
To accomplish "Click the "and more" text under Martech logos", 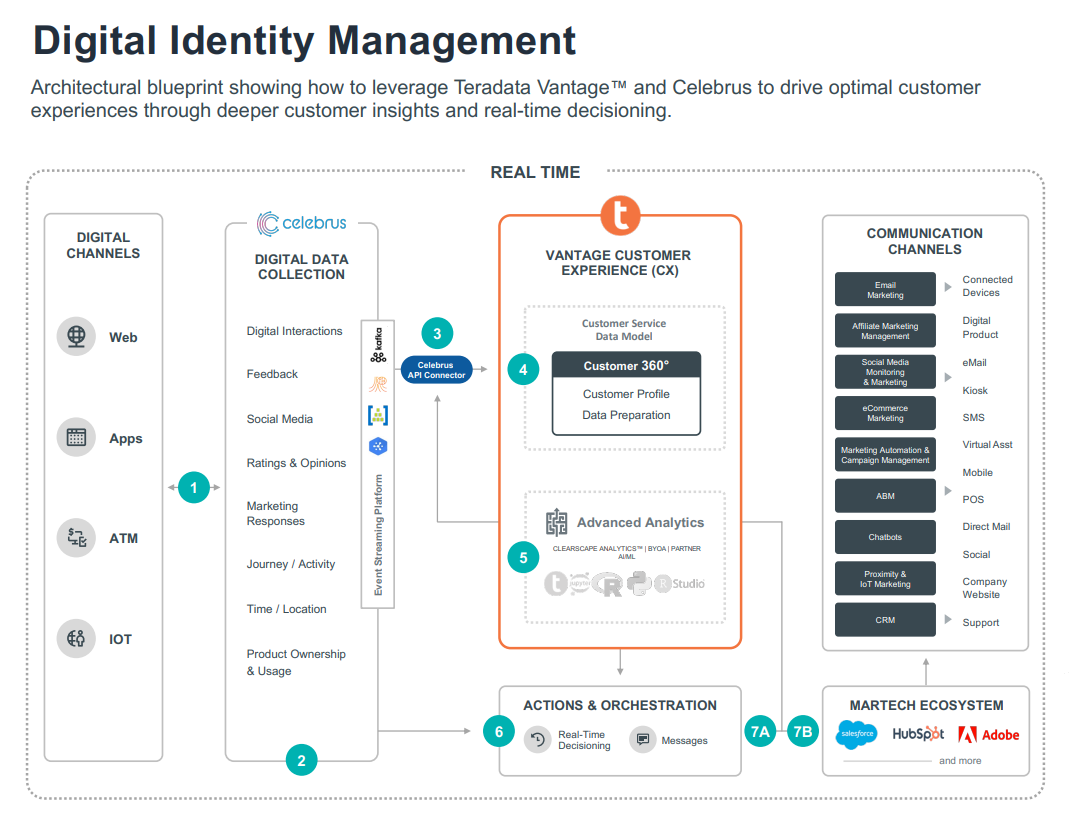I will 960,760.
